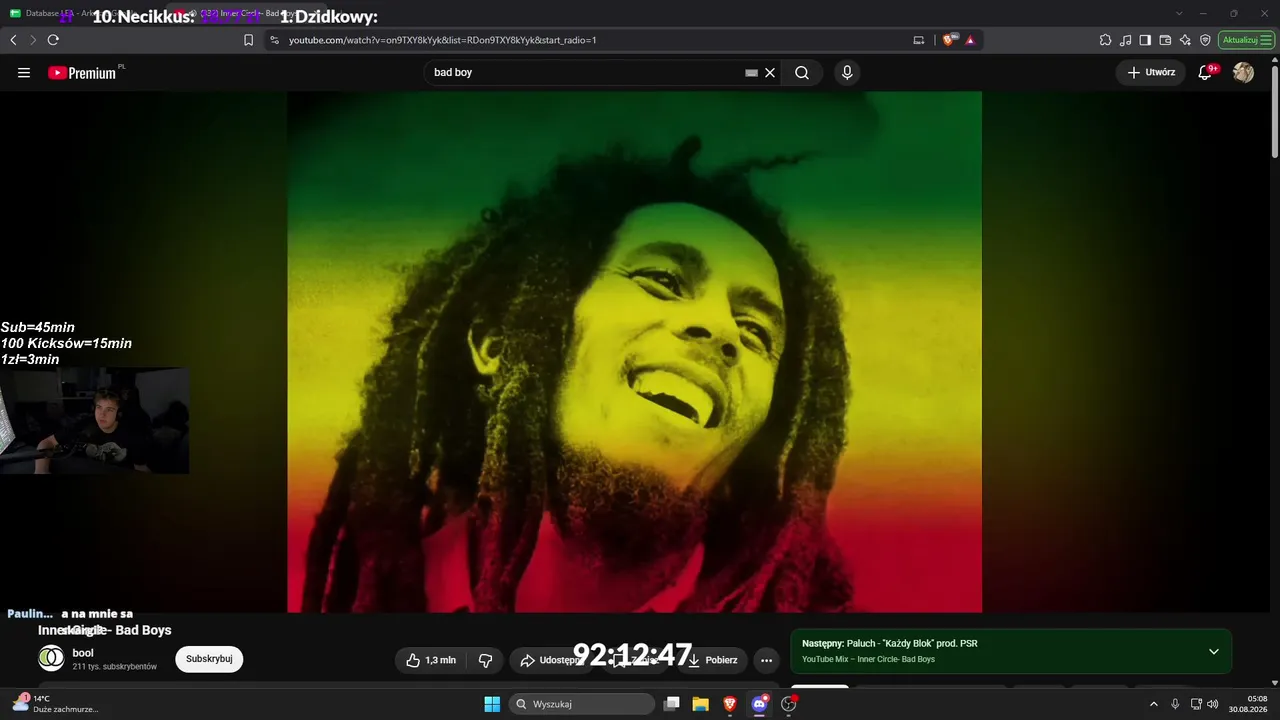This screenshot has width=1280, height=720.
Task: Open the YouTube notifications bell
Action: (x=1206, y=72)
